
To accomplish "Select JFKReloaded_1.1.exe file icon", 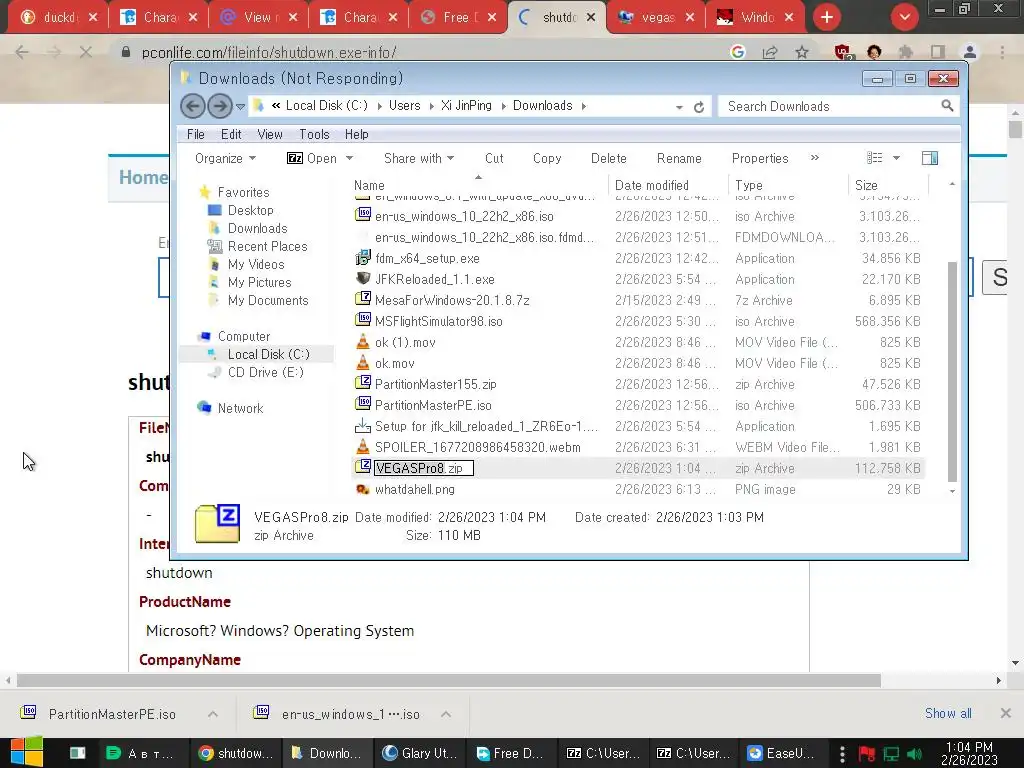I will click(363, 279).
